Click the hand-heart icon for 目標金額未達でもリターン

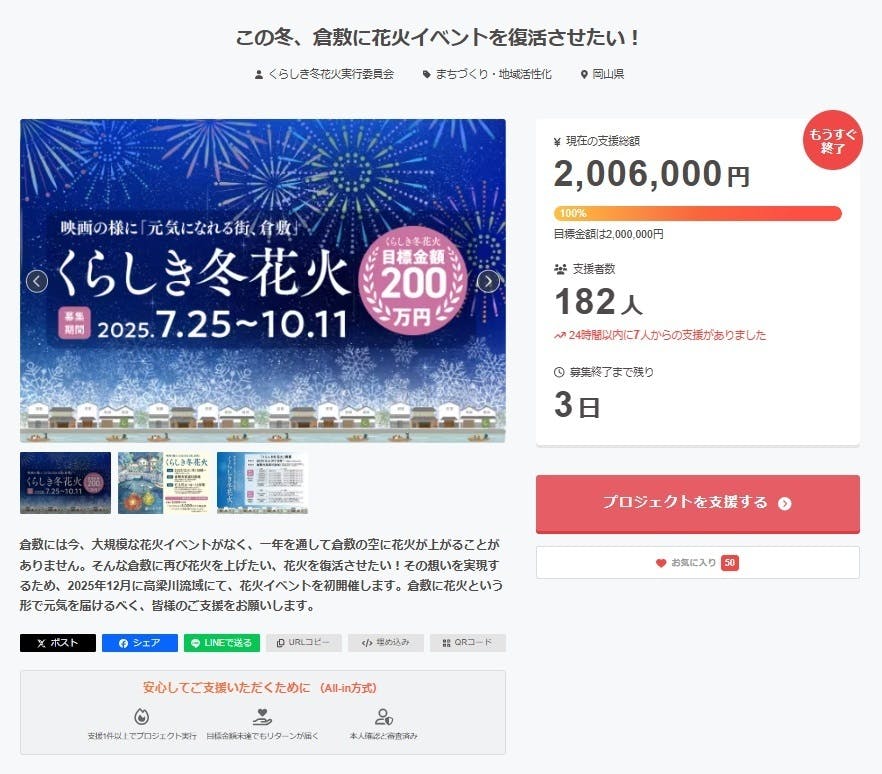pyautogui.click(x=262, y=716)
